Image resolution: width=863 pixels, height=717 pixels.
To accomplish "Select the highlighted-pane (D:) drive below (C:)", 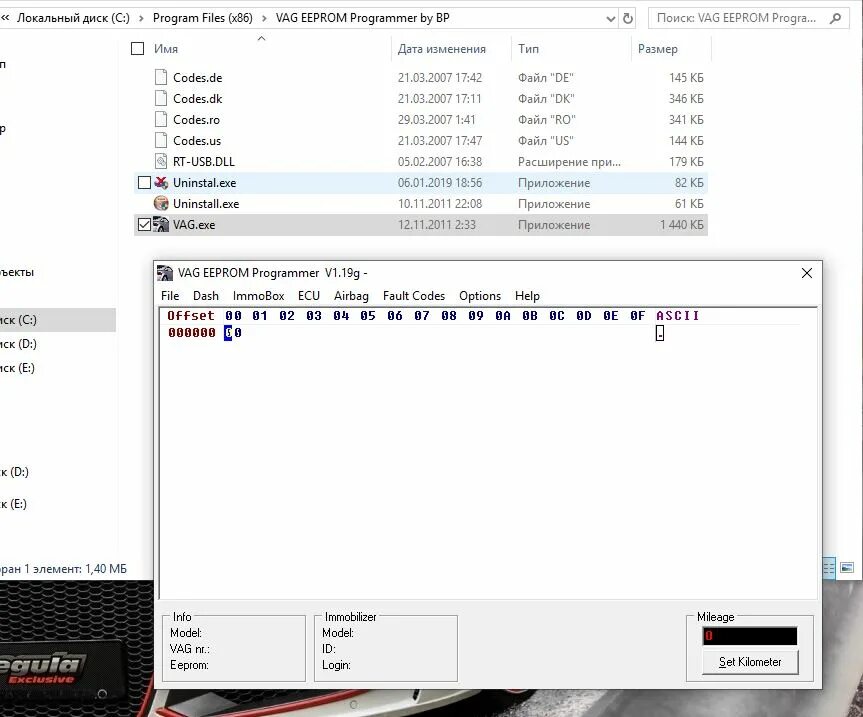I will click(18, 344).
